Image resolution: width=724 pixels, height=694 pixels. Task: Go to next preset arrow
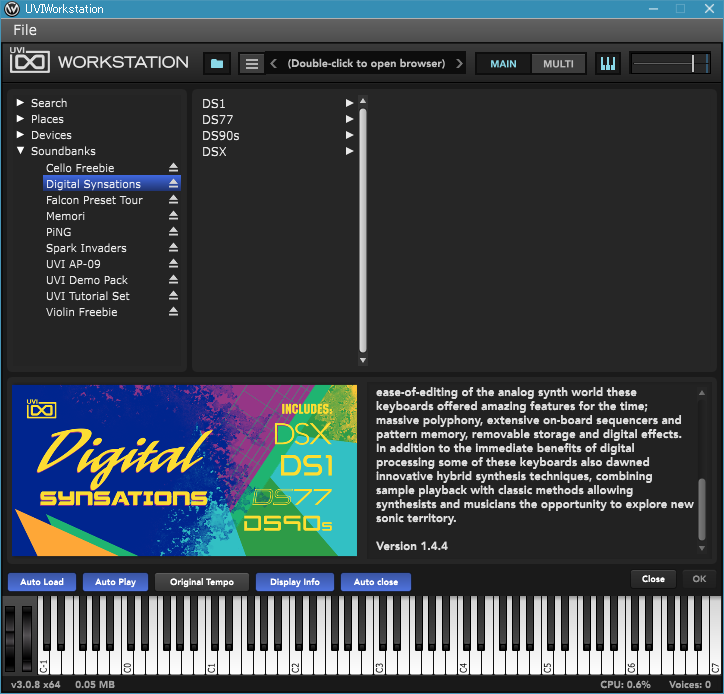(459, 63)
